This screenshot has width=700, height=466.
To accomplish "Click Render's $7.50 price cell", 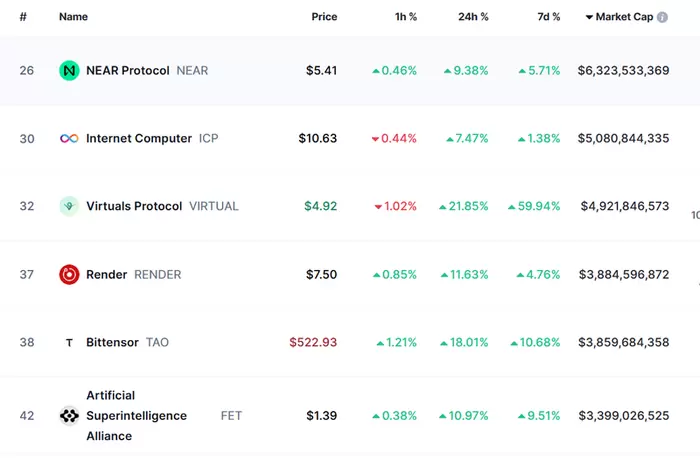I will point(321,274).
